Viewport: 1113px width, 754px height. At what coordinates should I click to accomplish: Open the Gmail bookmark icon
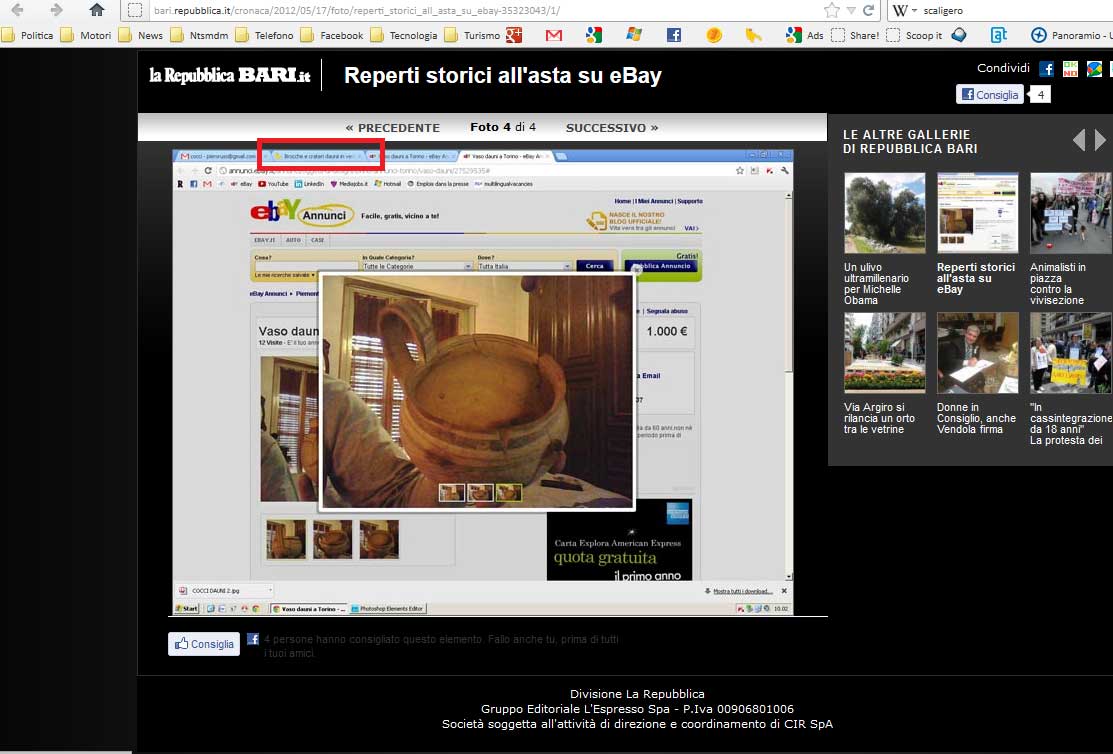tap(554, 35)
